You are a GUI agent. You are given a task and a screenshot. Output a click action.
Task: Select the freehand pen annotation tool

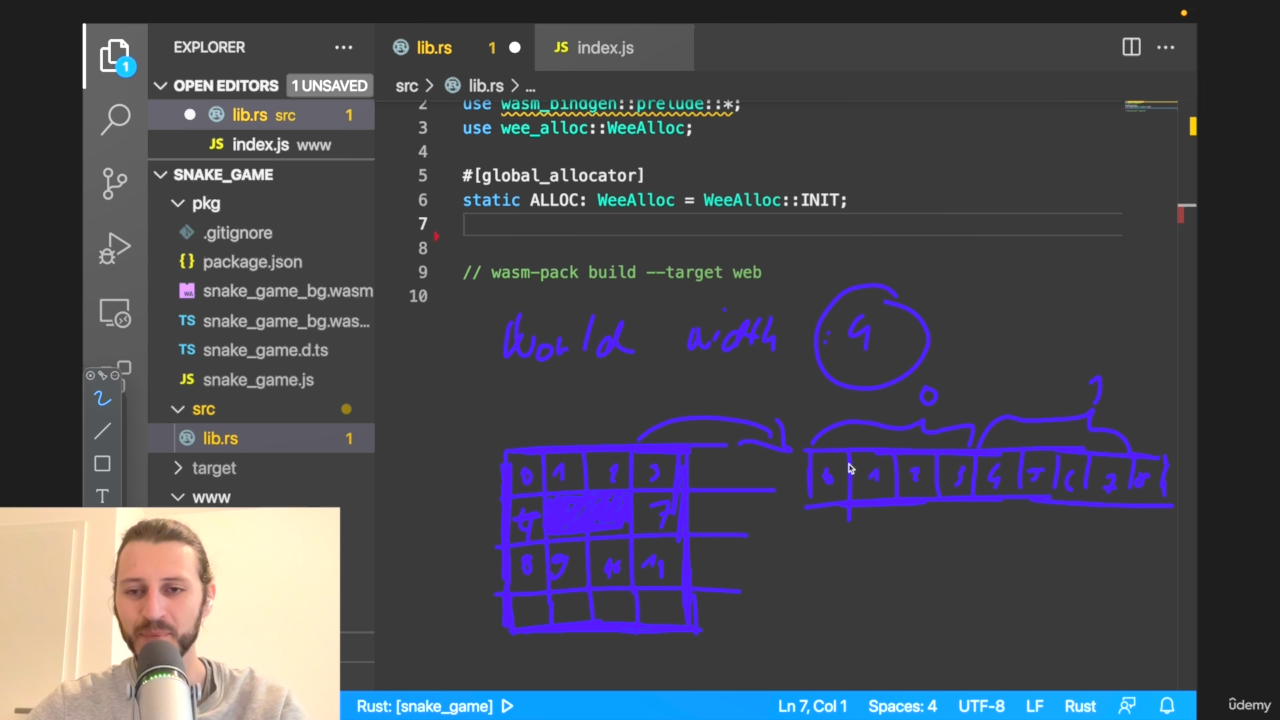pyautogui.click(x=102, y=399)
